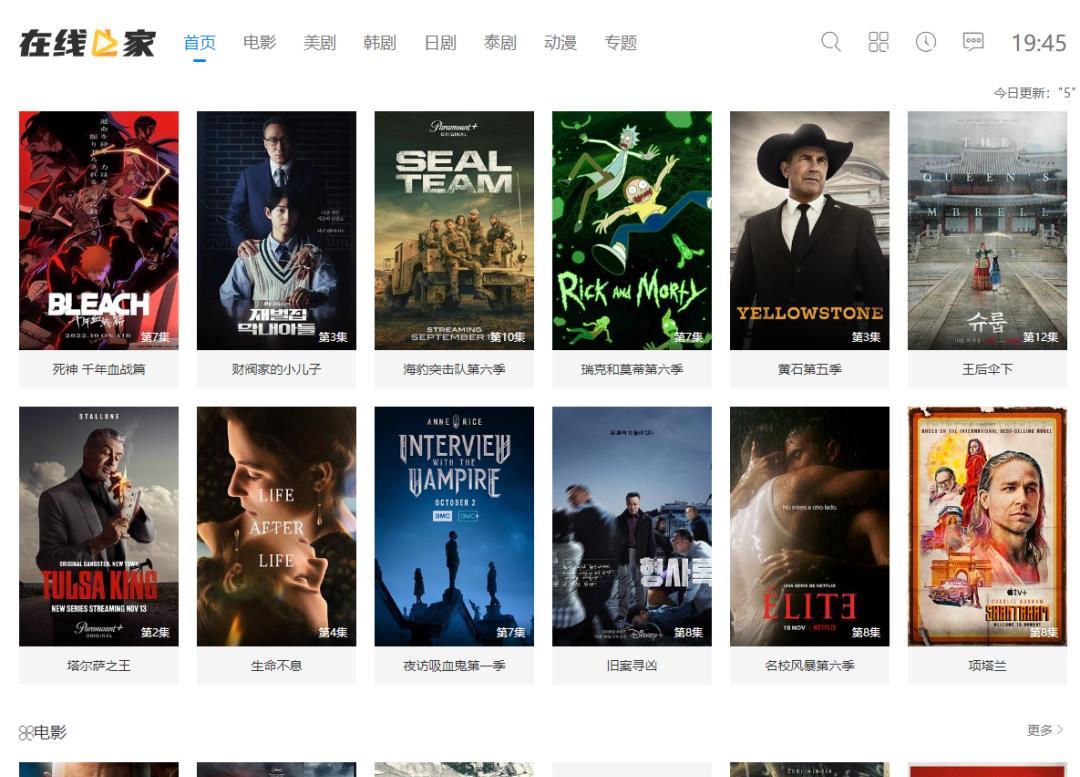Select the 首页 navigation tab
This screenshot has height=777, width=1080.
click(200, 43)
